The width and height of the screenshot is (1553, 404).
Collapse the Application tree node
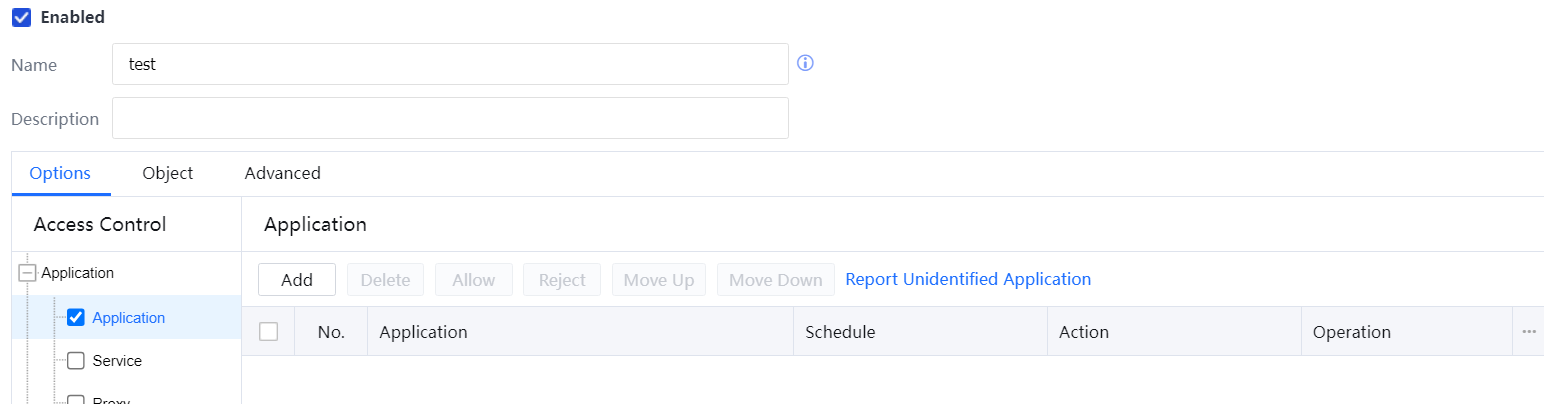point(27,273)
